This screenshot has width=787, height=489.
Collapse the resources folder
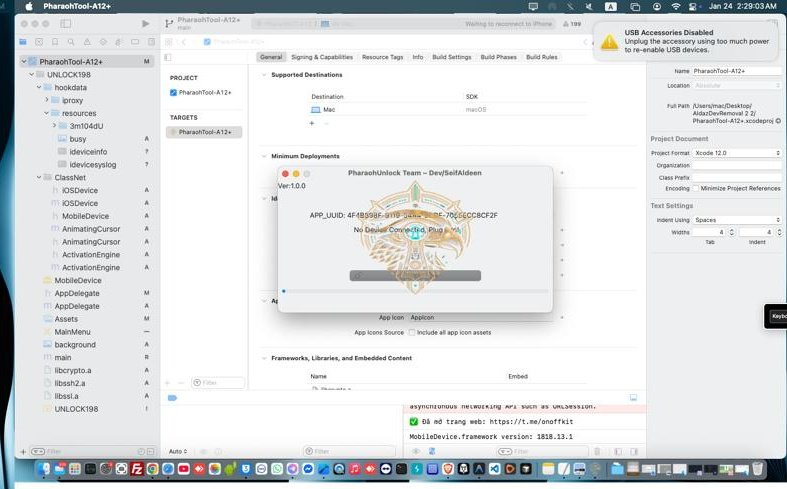[46, 113]
